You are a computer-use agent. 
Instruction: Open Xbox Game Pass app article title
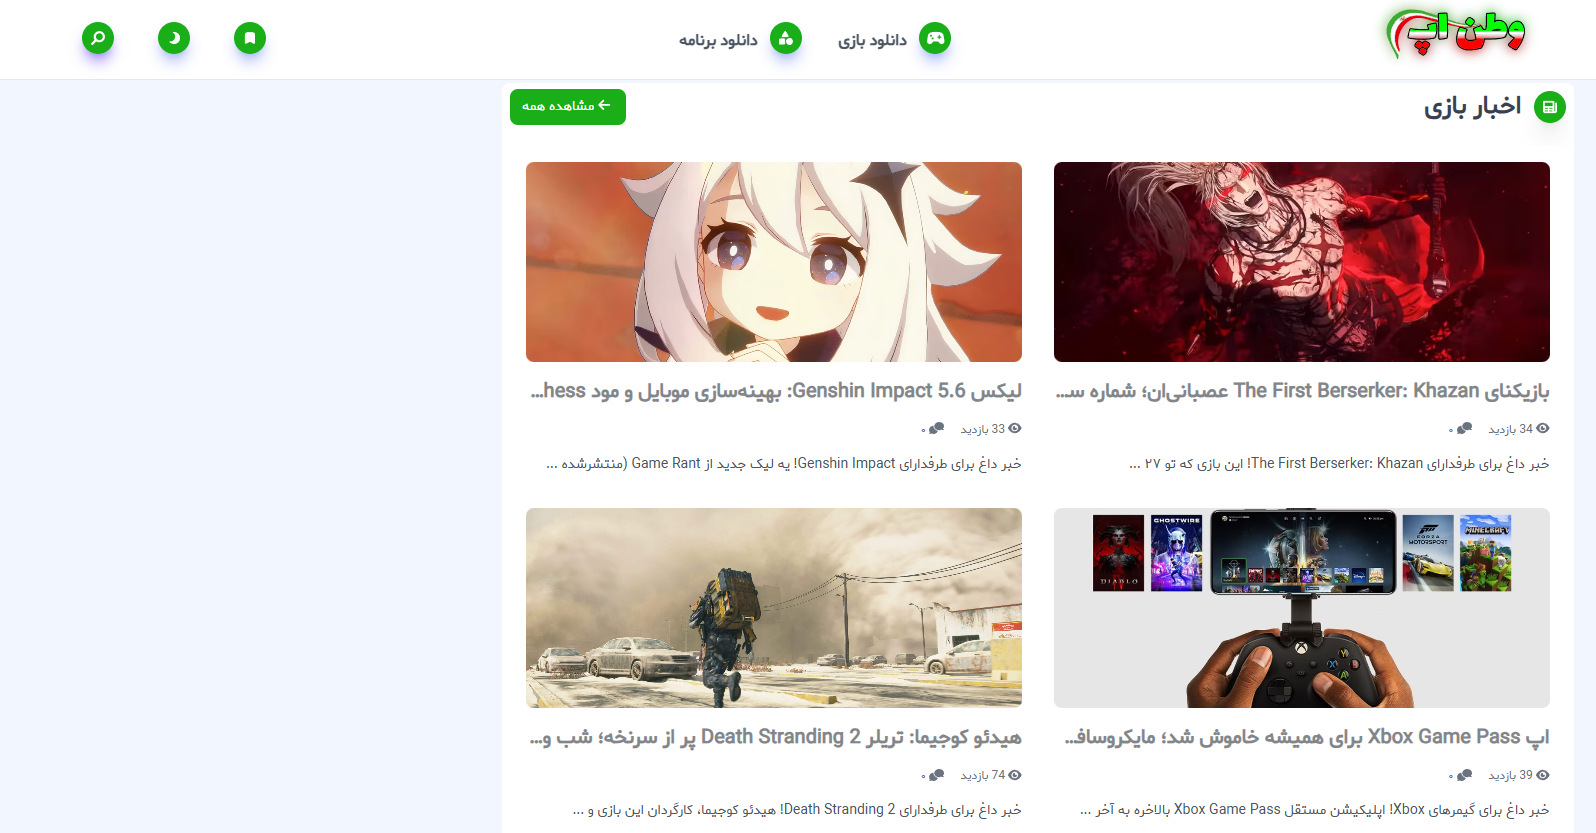coord(1307,737)
